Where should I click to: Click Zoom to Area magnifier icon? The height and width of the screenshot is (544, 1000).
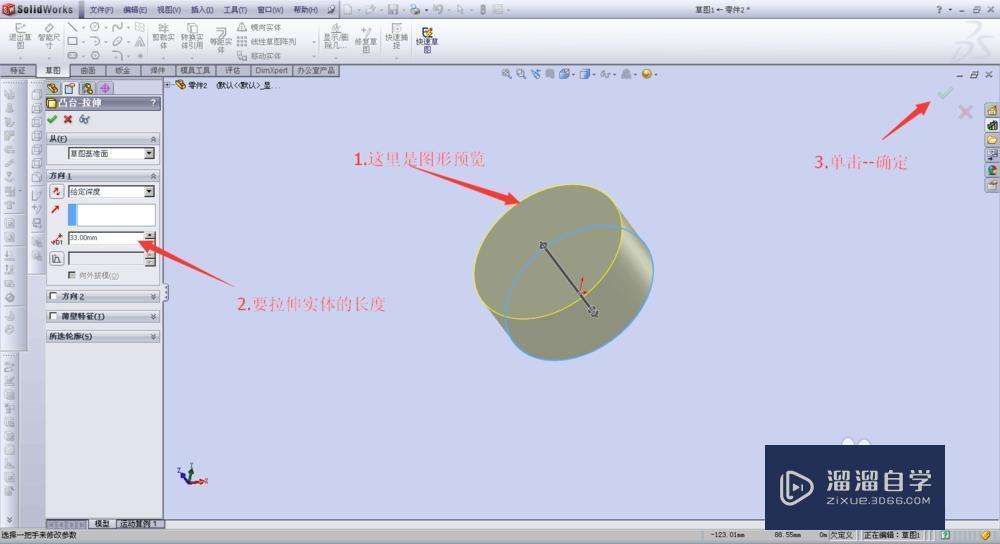(521, 74)
